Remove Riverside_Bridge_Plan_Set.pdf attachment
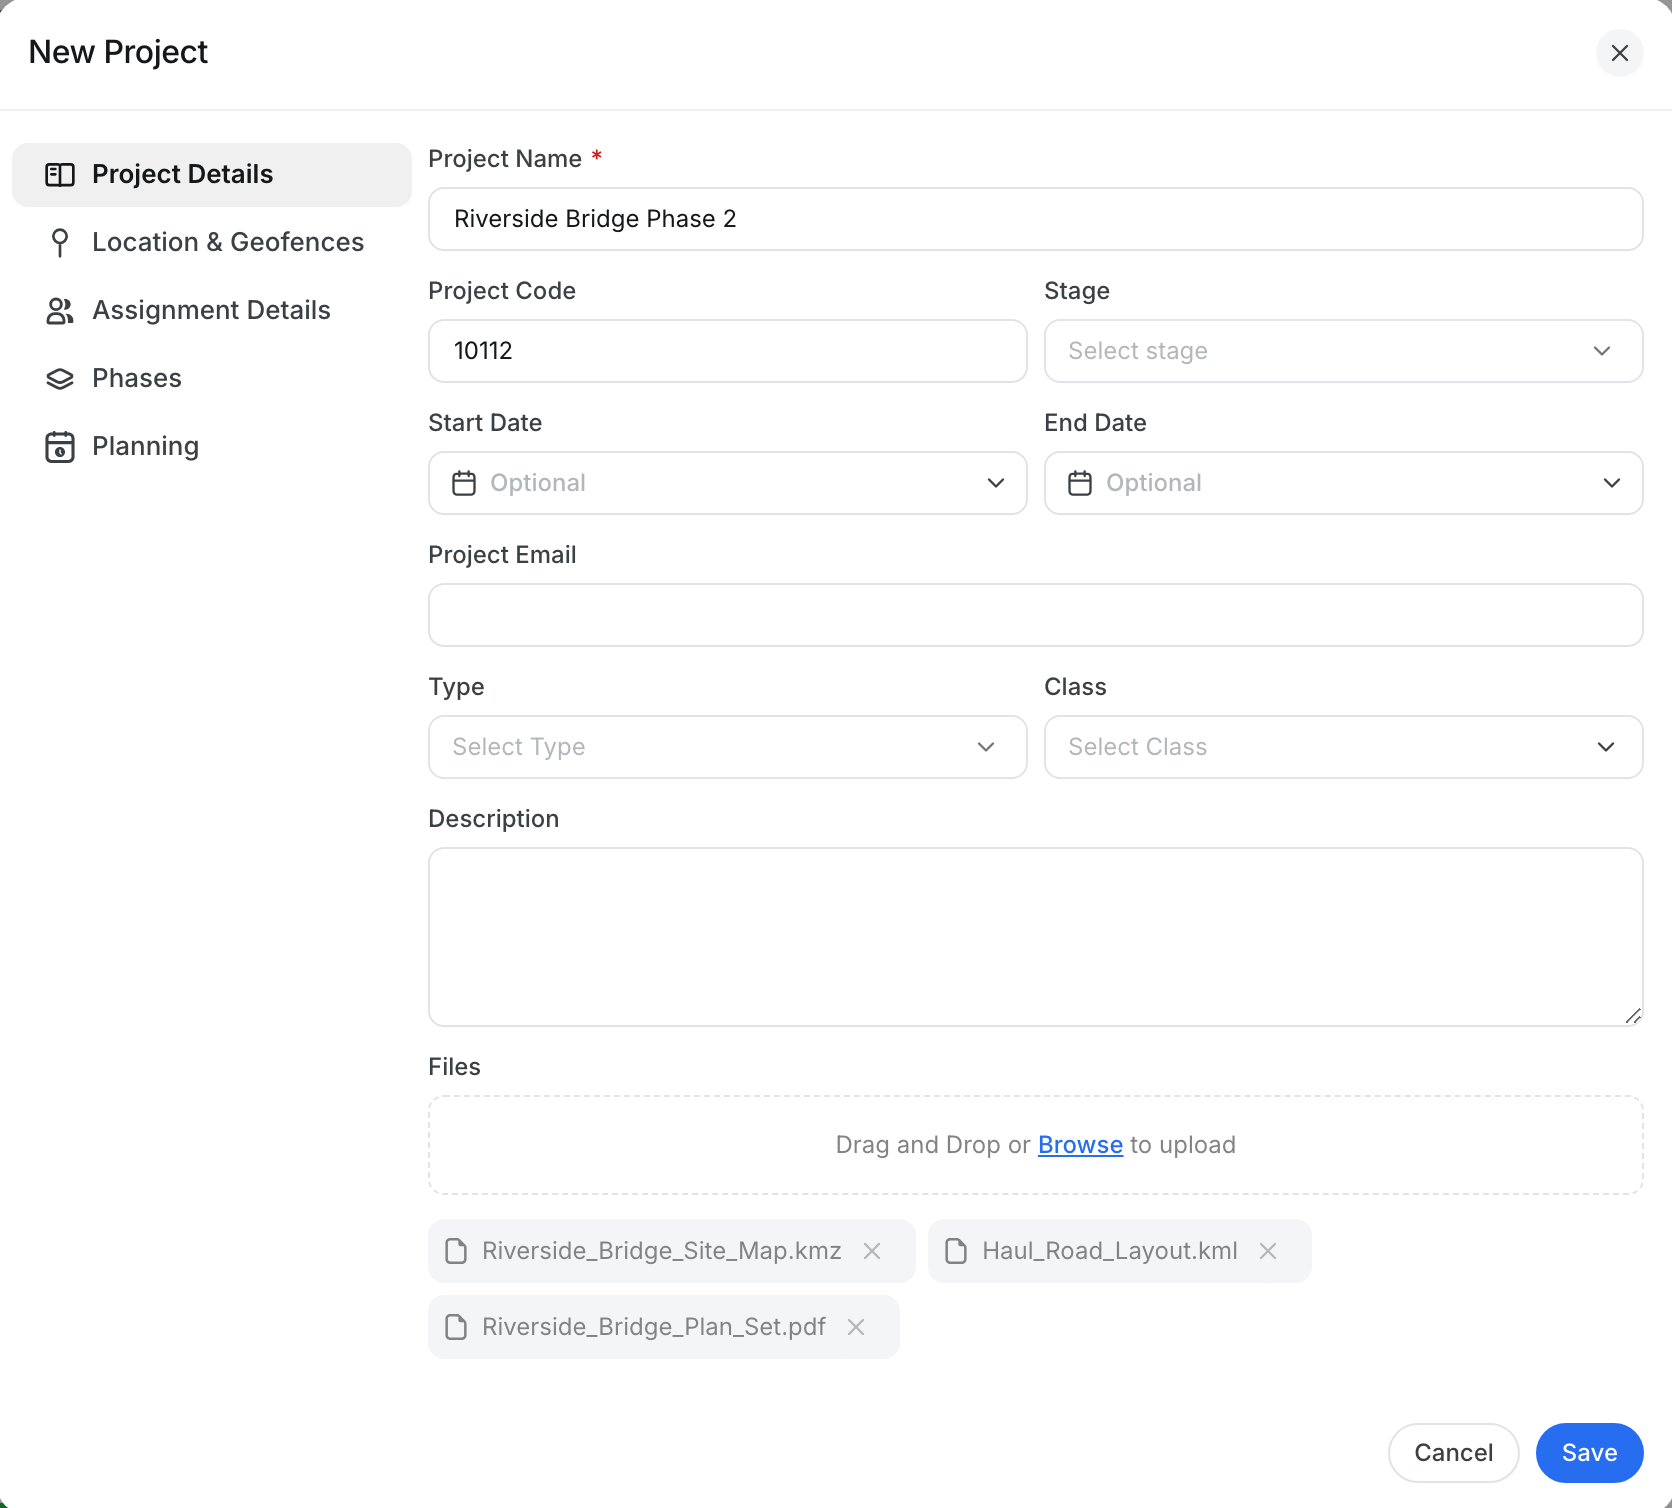 pyautogui.click(x=856, y=1327)
